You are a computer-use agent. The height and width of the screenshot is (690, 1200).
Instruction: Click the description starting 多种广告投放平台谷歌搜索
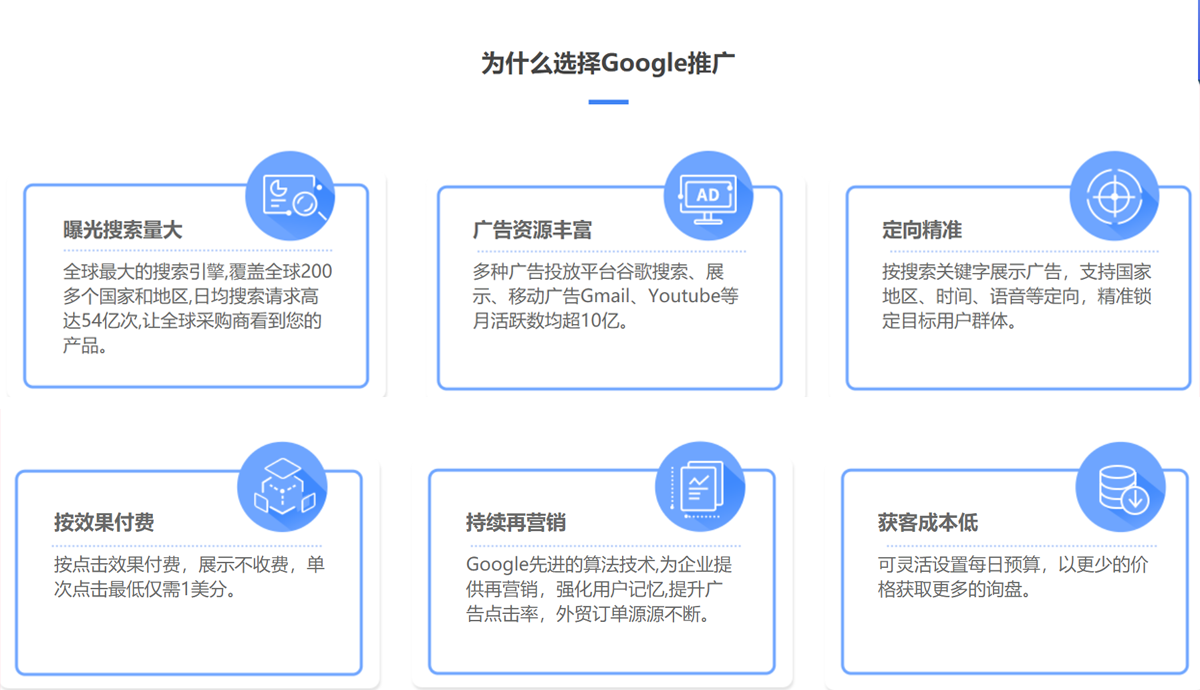click(605, 296)
